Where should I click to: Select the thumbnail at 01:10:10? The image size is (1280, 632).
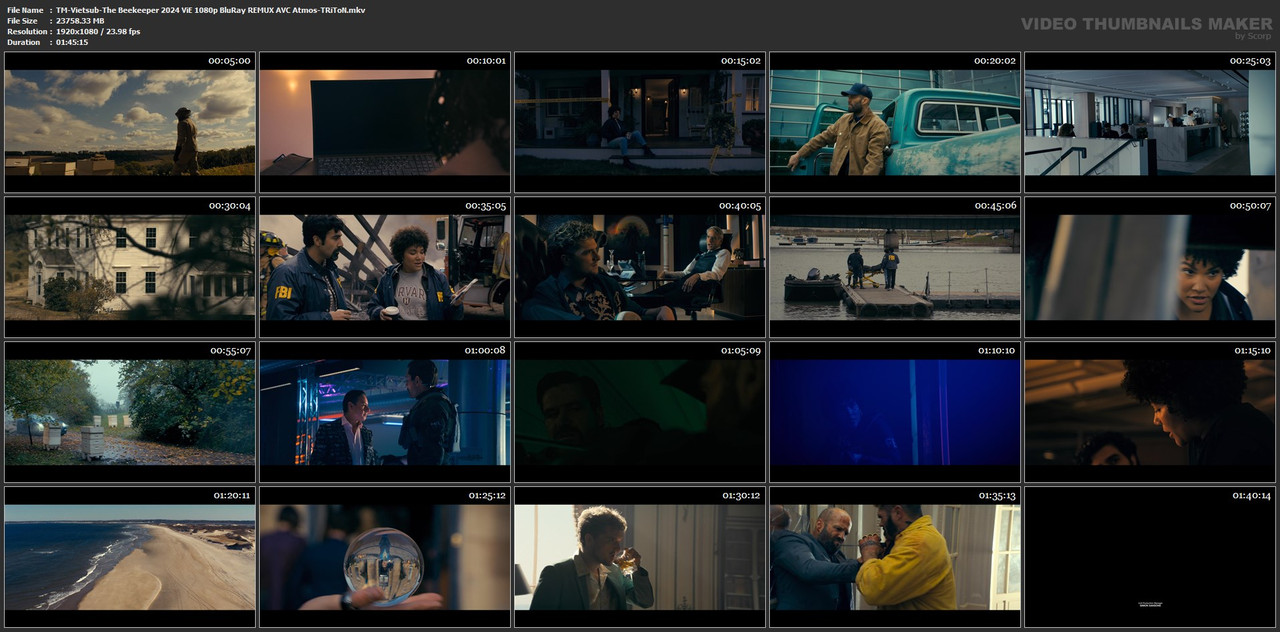(x=895, y=412)
